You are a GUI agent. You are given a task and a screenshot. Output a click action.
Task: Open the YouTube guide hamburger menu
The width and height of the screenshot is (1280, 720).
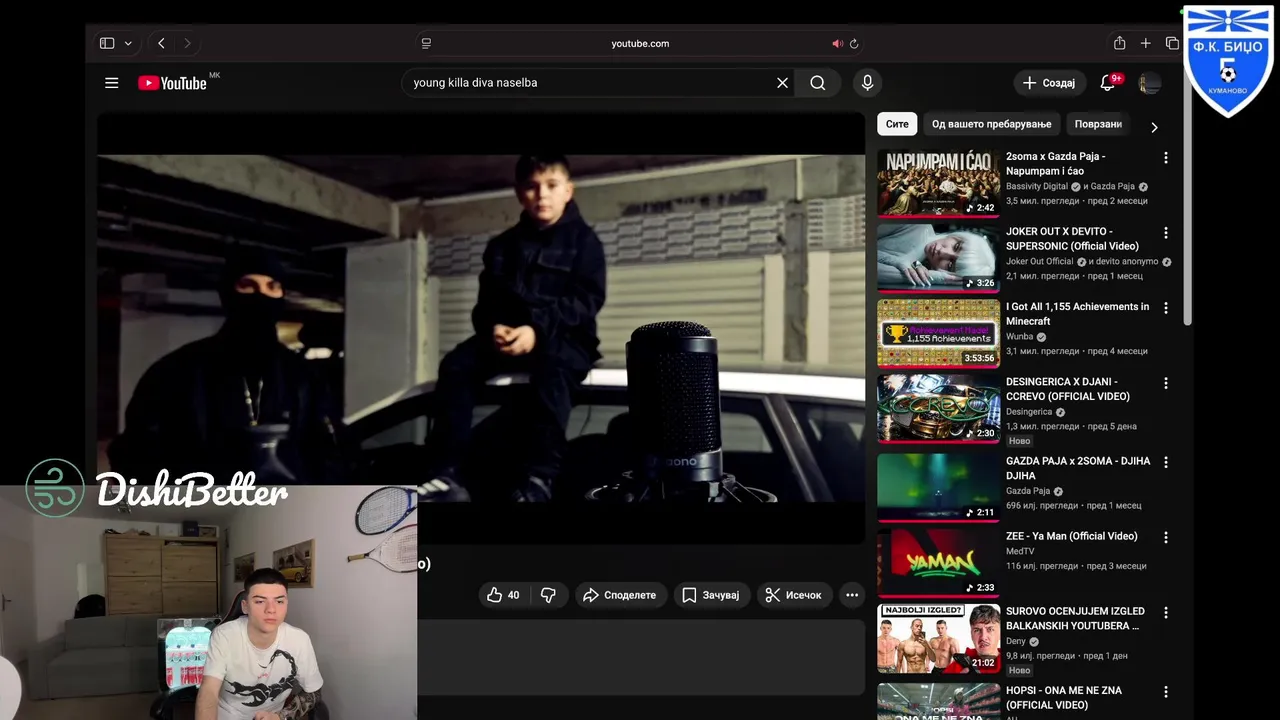pyautogui.click(x=112, y=83)
